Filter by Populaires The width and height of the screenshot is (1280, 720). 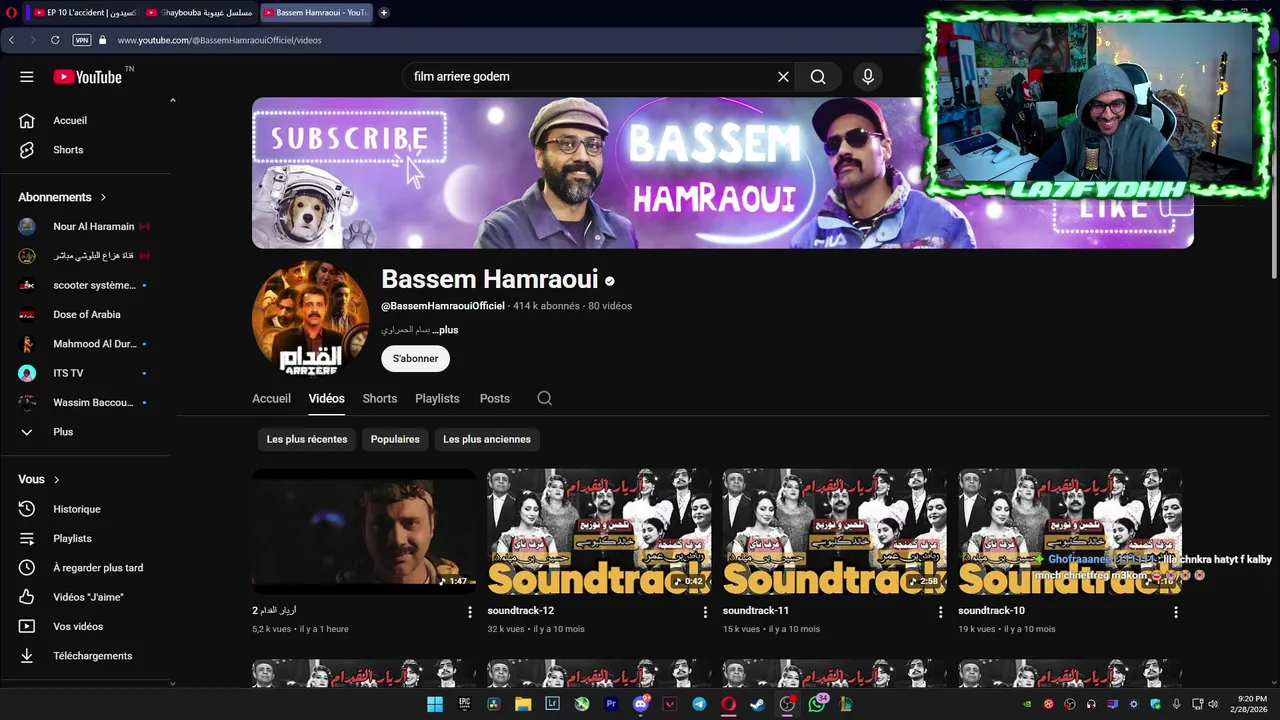point(395,439)
